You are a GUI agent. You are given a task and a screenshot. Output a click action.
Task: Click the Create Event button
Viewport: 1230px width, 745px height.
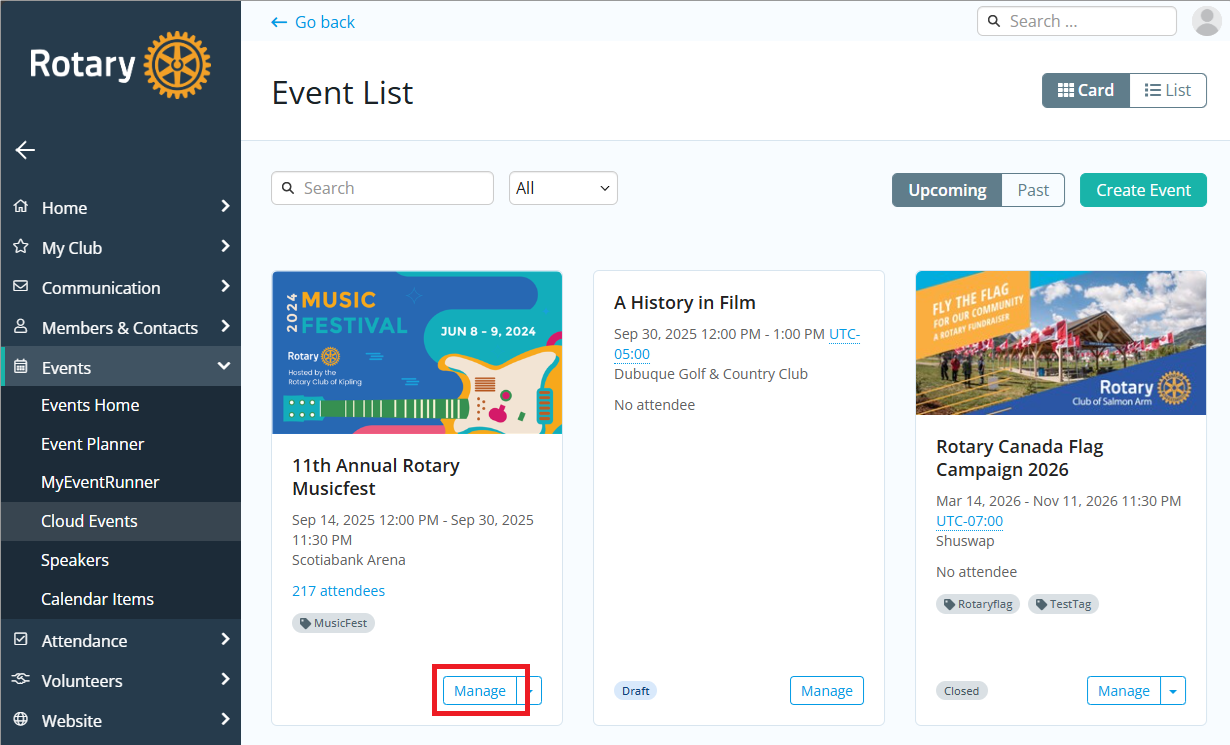[x=1143, y=190]
